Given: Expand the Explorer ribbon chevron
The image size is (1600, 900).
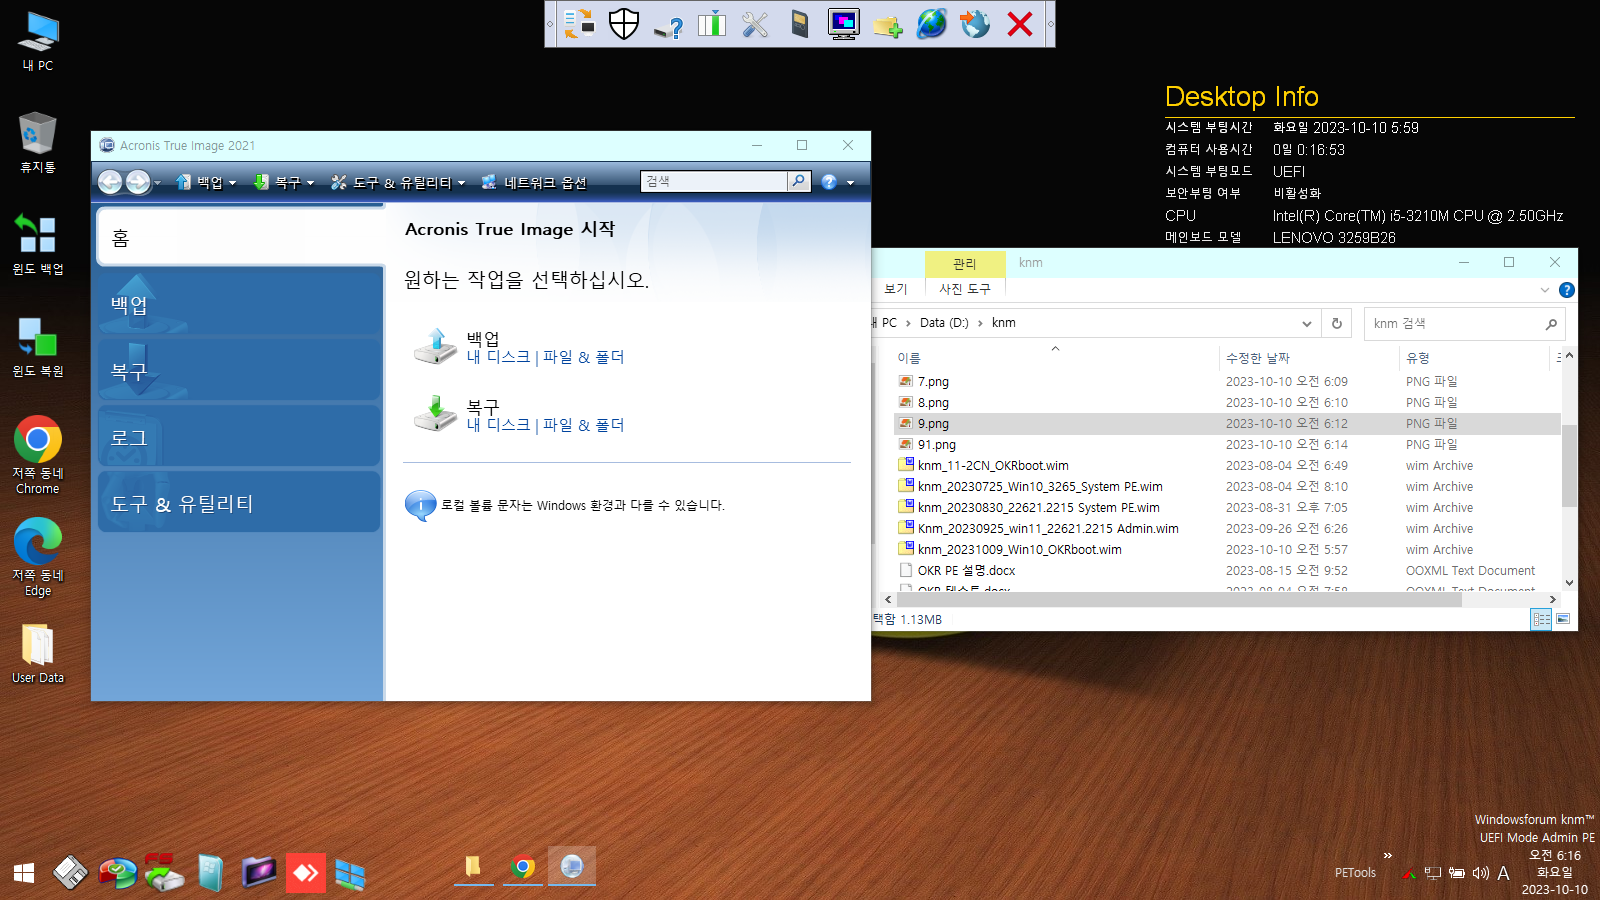Looking at the screenshot, I should 1545,290.
